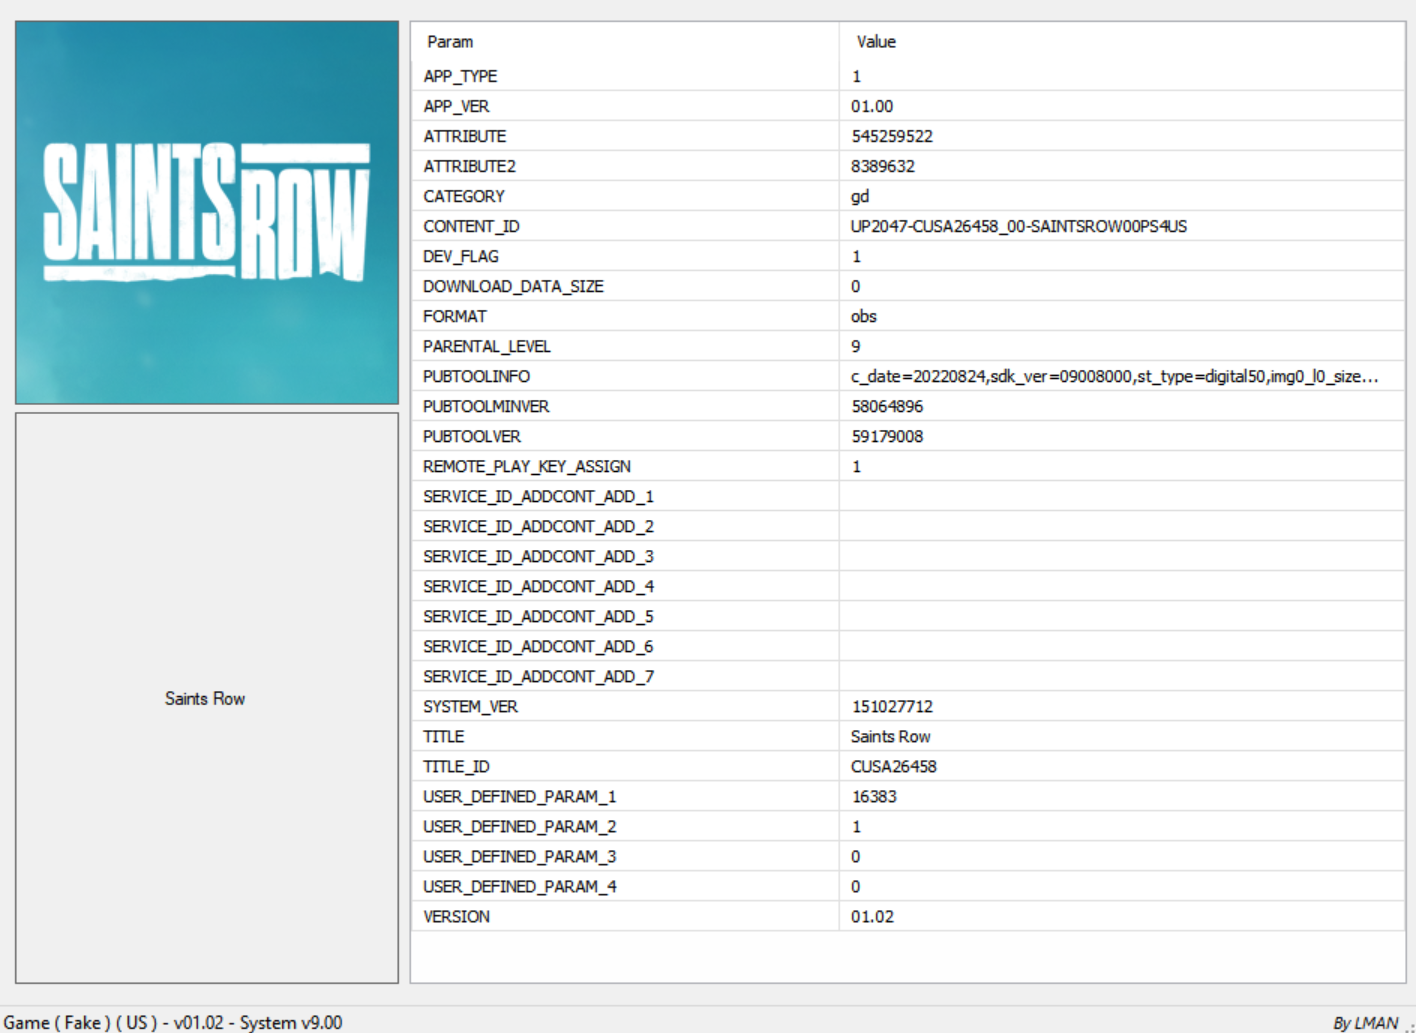
Task: Click the TITLE_ID value CUSA26458
Action: click(894, 766)
